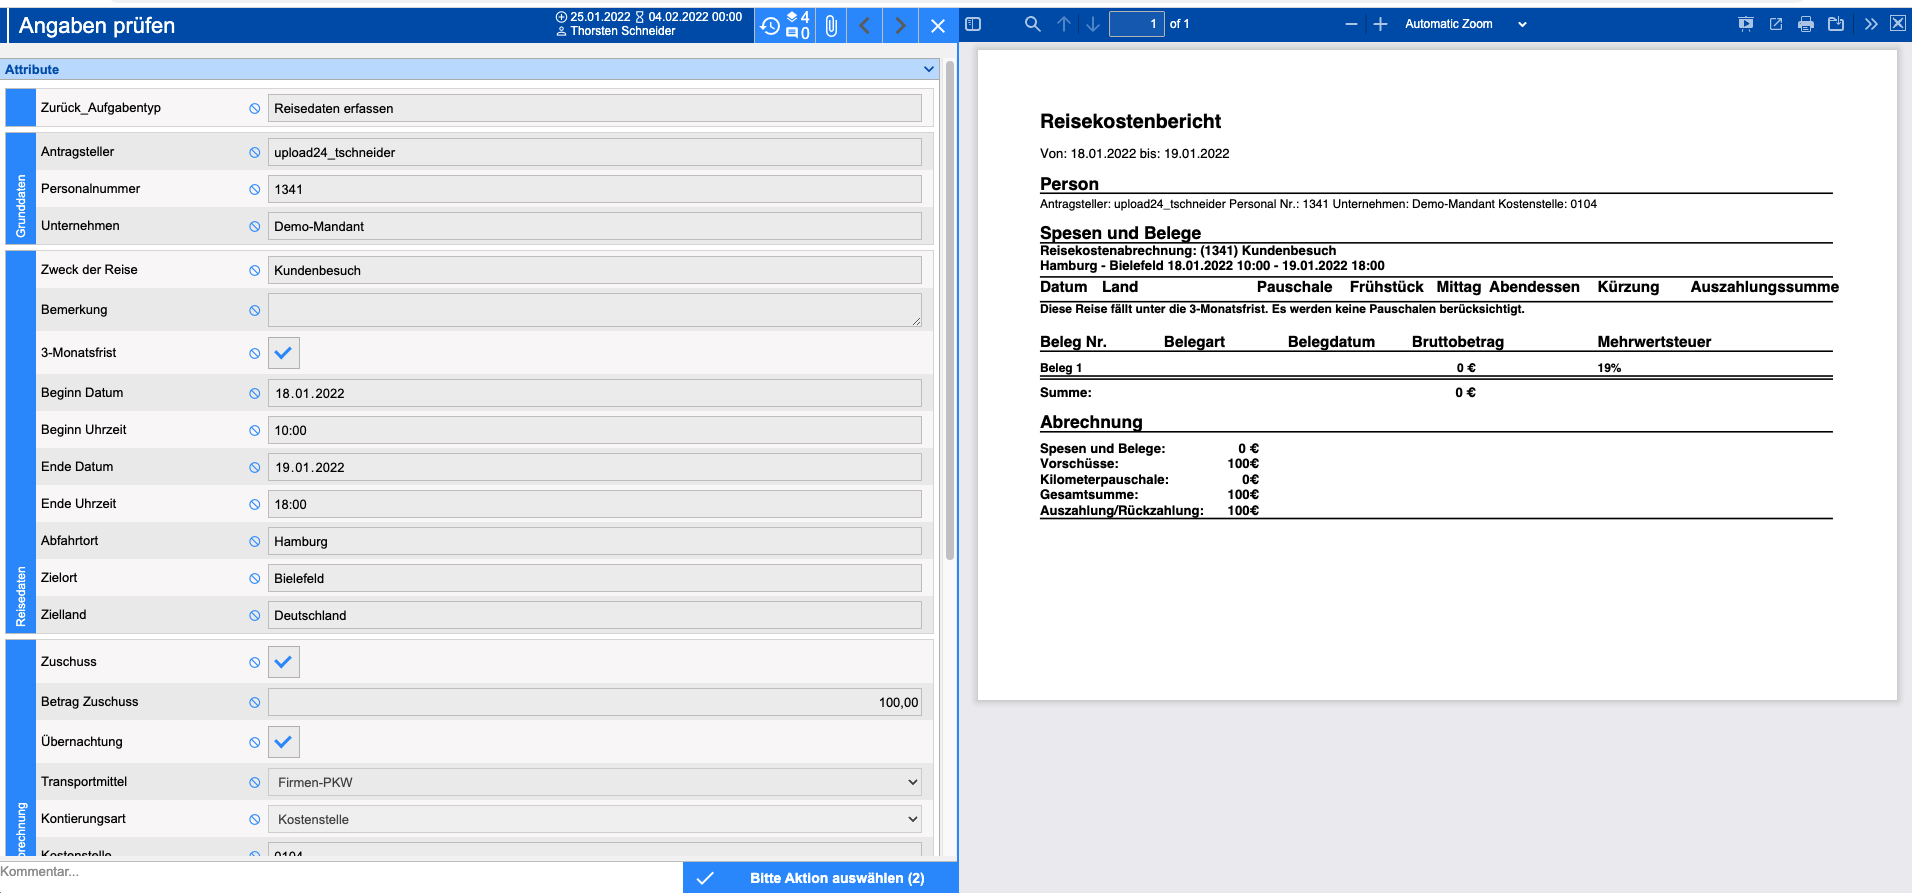The width and height of the screenshot is (1912, 893).
Task: Zoom in on the PDF document
Action: pos(1380,24)
